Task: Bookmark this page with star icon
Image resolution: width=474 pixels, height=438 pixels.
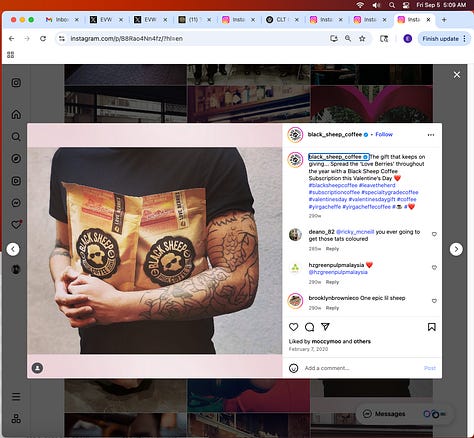Action: pyautogui.click(x=362, y=39)
